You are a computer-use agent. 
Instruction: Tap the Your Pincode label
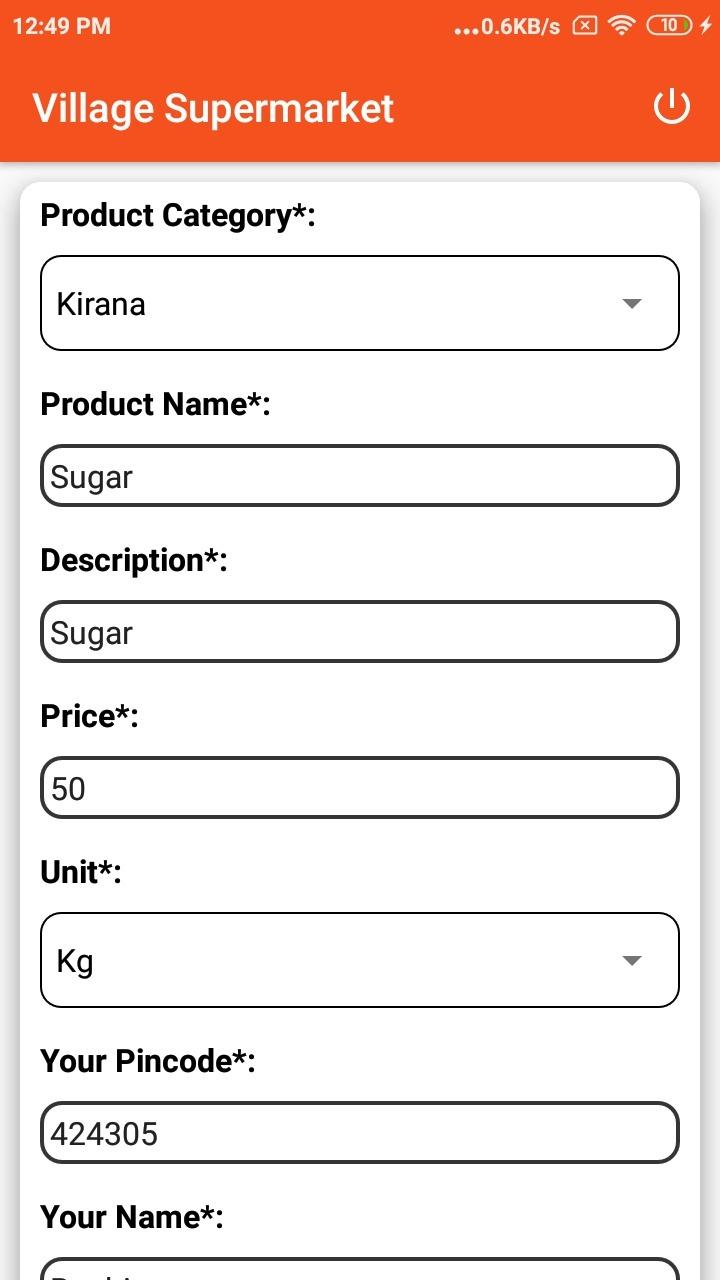148,1061
